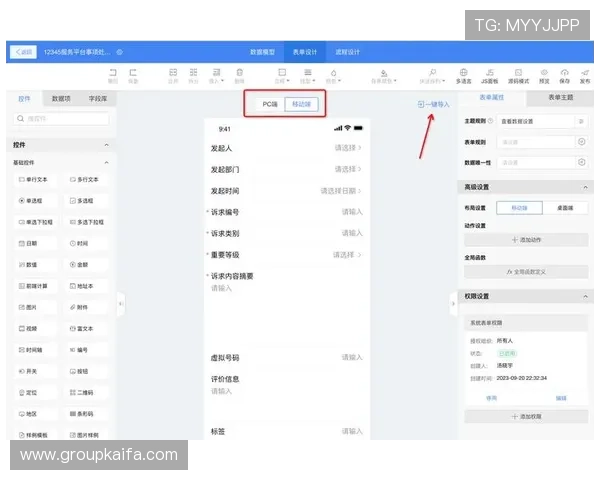Image resolution: width=600 pixels, height=480 pixels.
Task: Select the 多选框 checkbox control
Action: (x=86, y=201)
